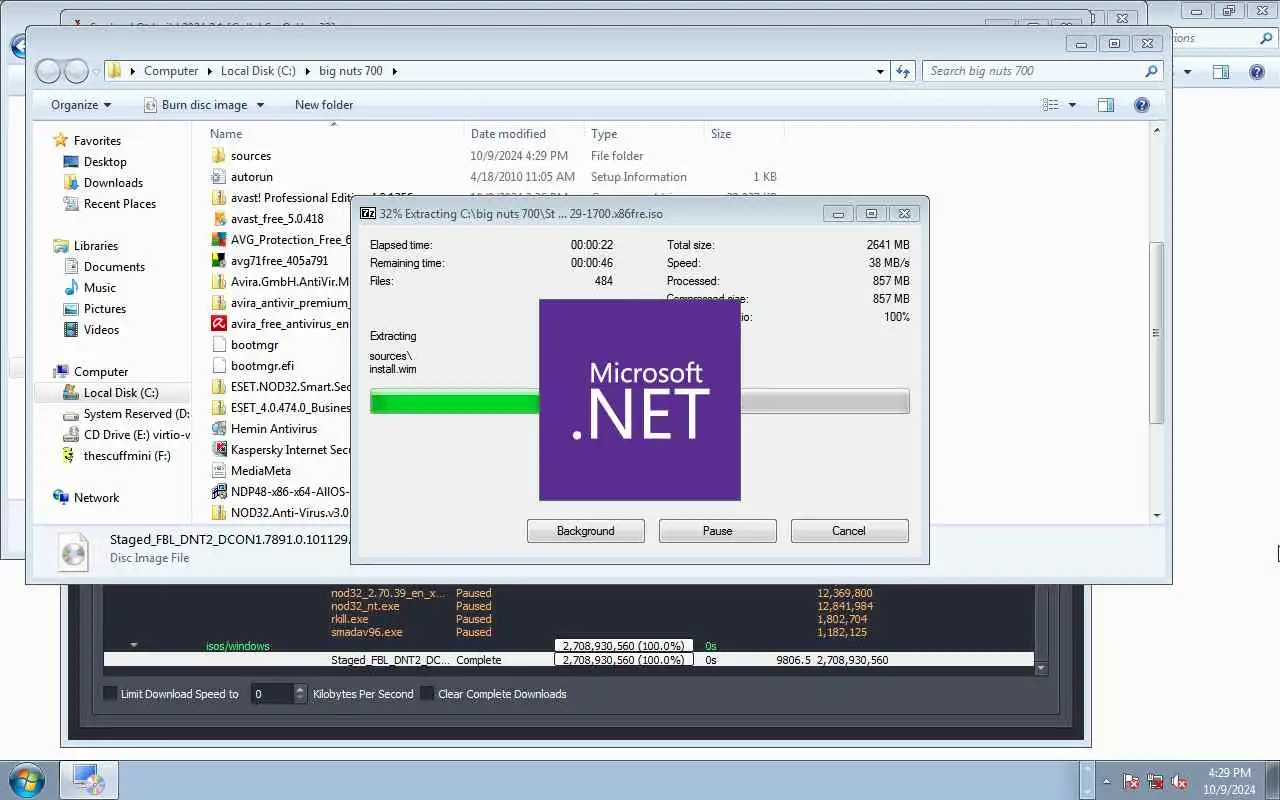The width and height of the screenshot is (1280, 800).
Task: Select Desktop under Favorites
Action: [x=105, y=161]
